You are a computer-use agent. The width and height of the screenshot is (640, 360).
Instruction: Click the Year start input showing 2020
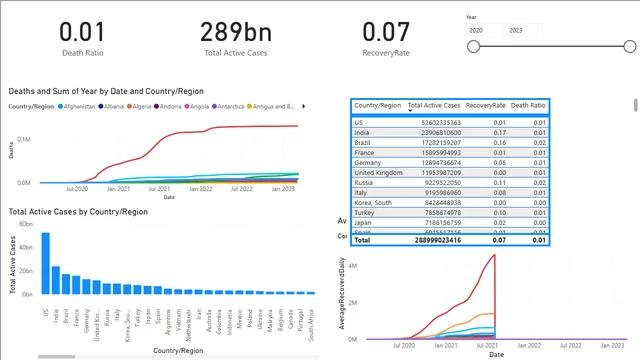click(484, 30)
